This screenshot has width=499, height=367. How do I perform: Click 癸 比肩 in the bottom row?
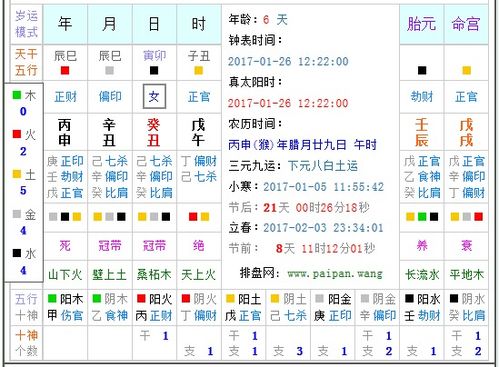tap(466, 315)
